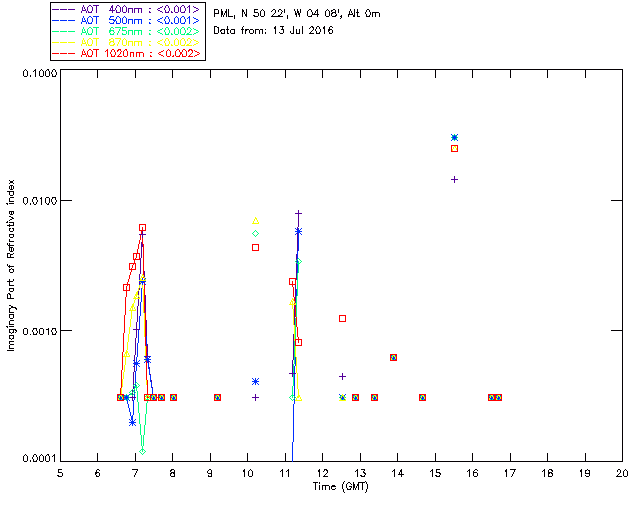
Task: Select the purple plus marker at time 12.5
Action: (x=342, y=376)
